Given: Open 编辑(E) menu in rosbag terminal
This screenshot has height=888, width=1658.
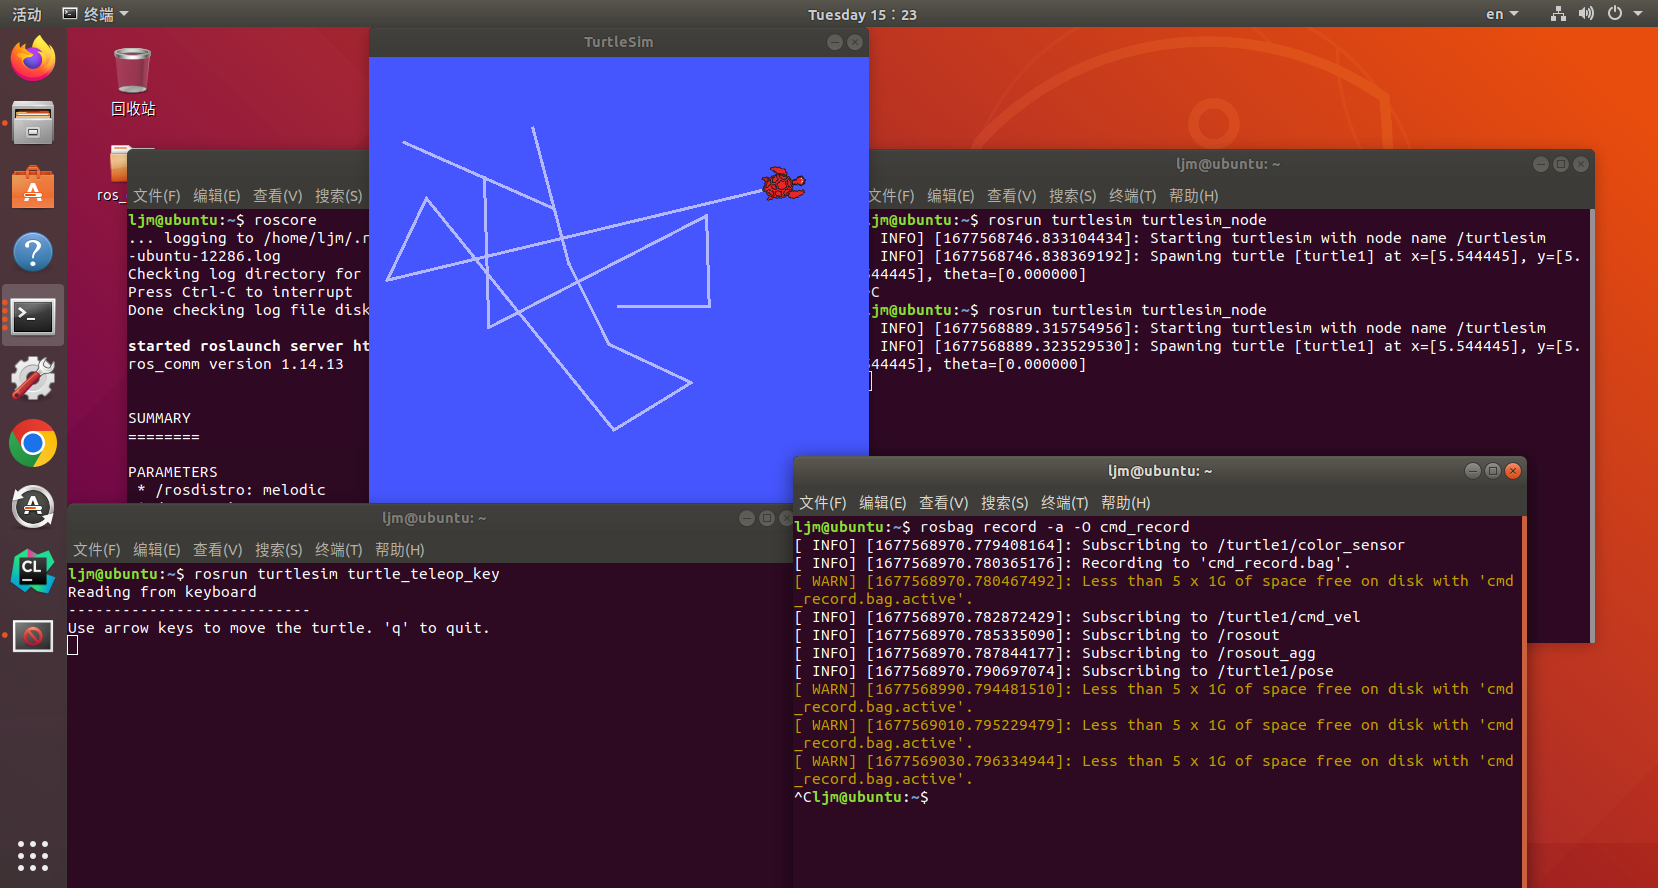Looking at the screenshot, I should pos(883,503).
